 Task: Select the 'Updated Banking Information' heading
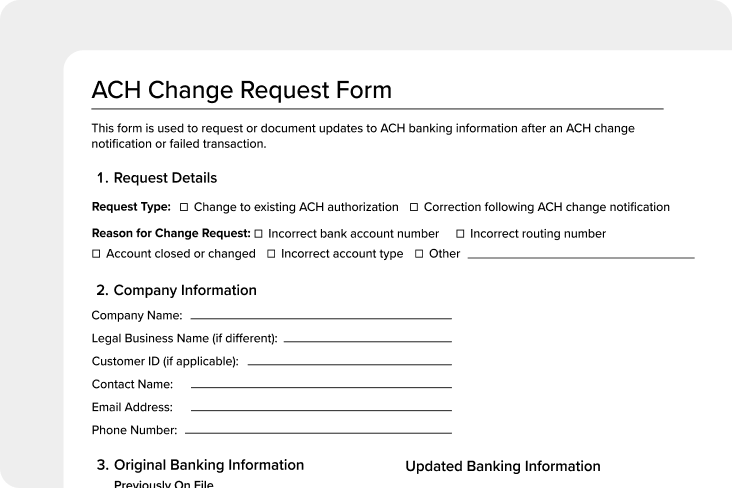click(502, 466)
